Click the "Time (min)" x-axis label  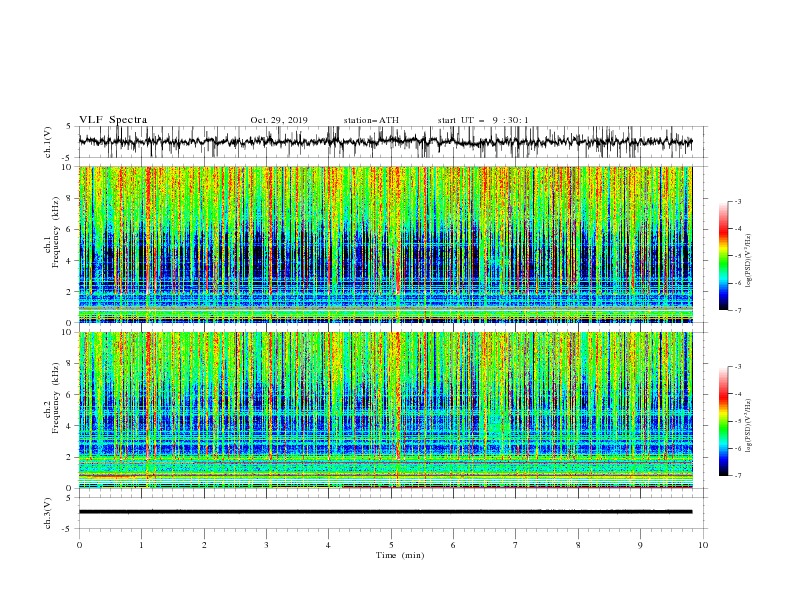(400, 555)
